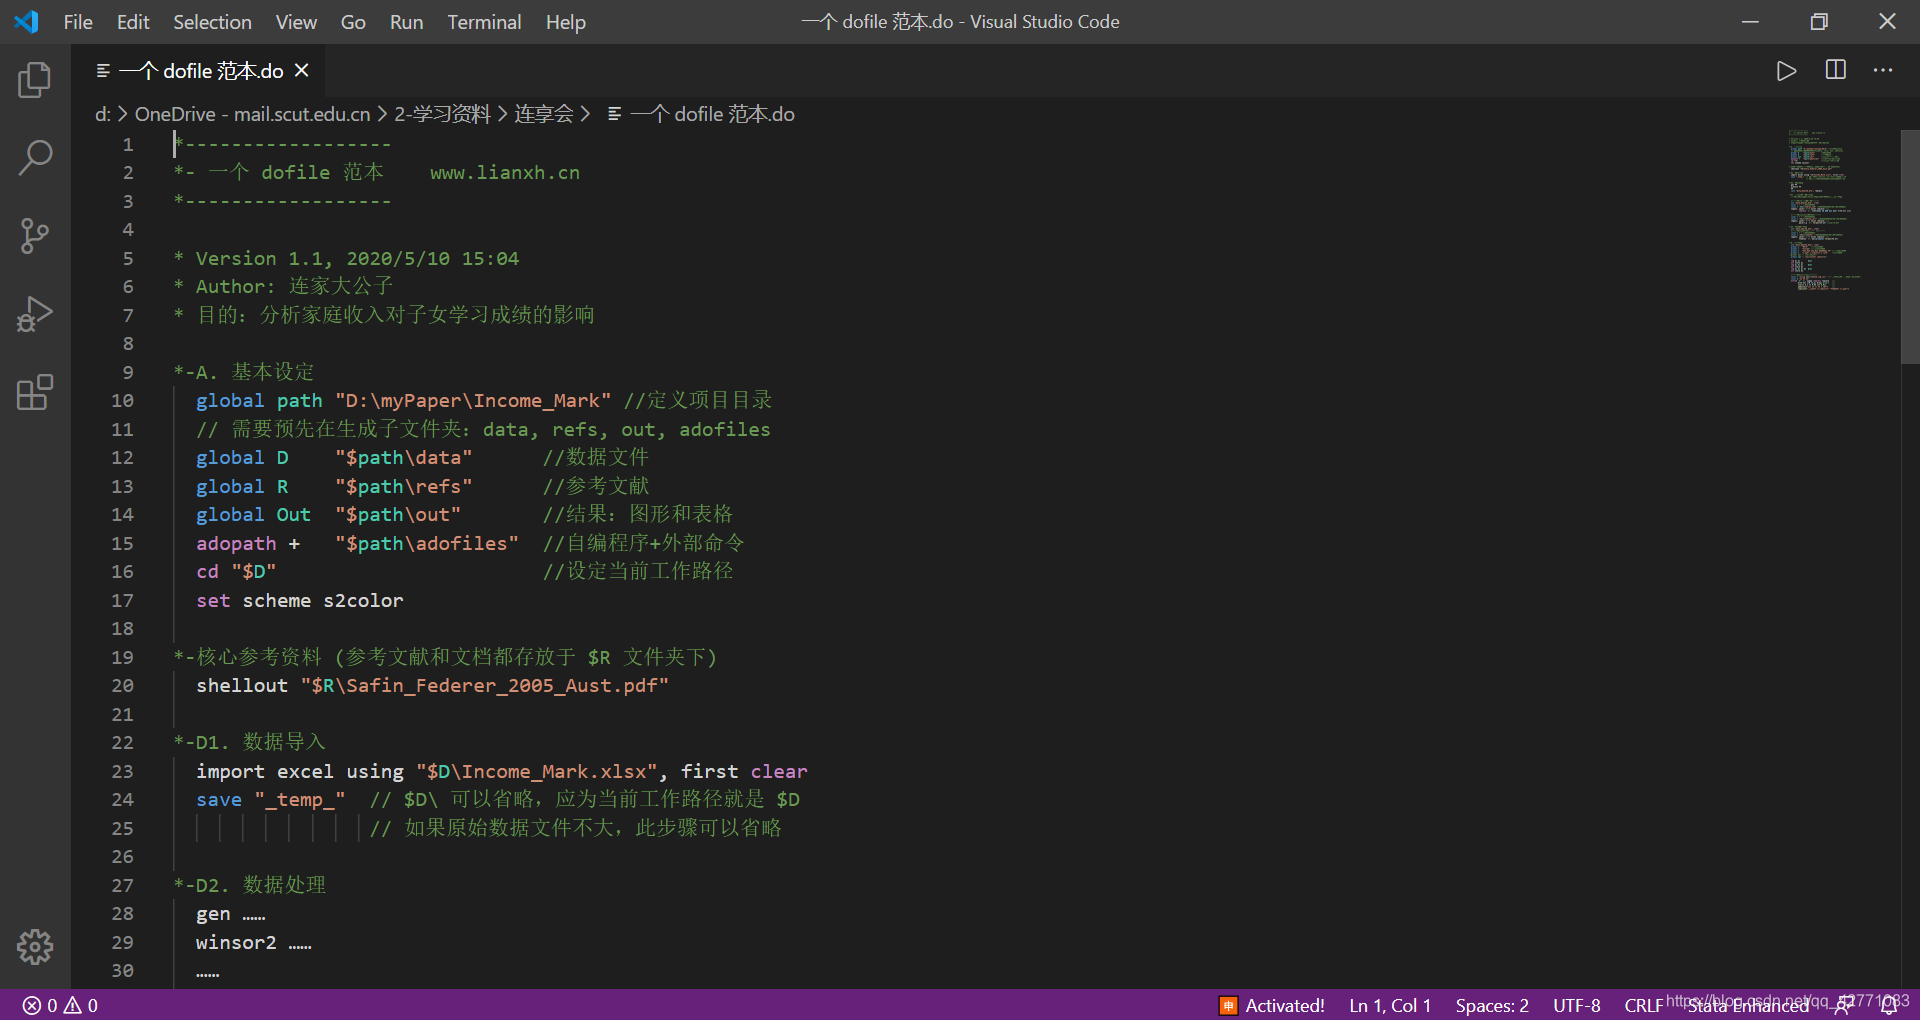1920x1020 pixels.
Task: Open the 连享会 breadcrumb dropdown
Action: pos(545,113)
